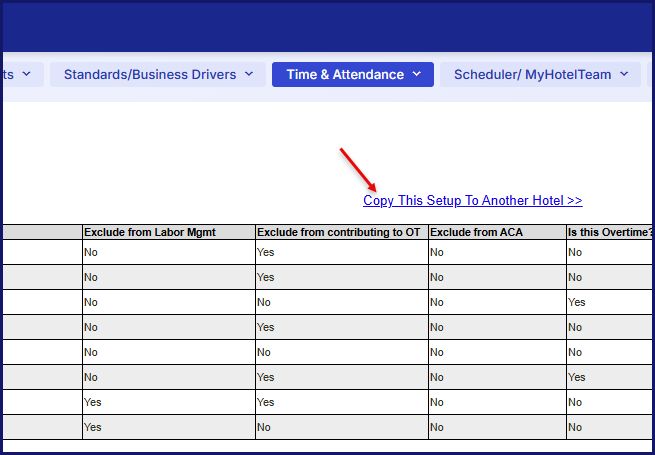Select third row's Yes in Is this Overtime column
The image size is (655, 455).
(x=577, y=302)
